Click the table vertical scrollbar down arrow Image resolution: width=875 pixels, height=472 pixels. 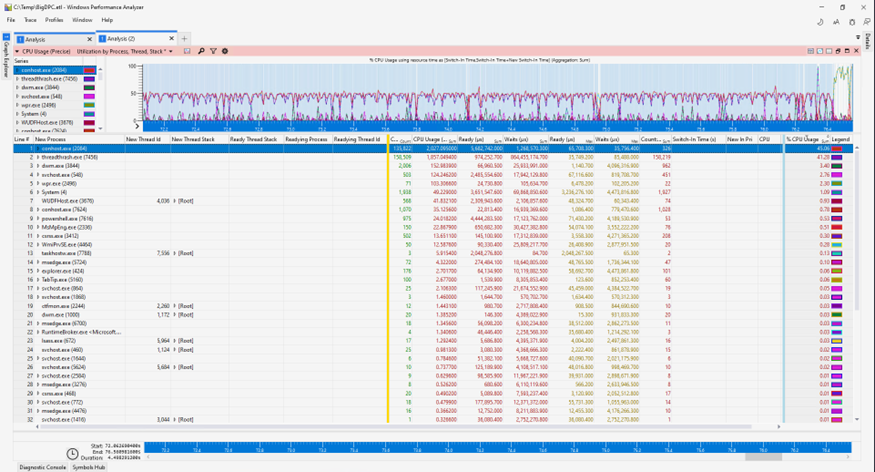[857, 420]
